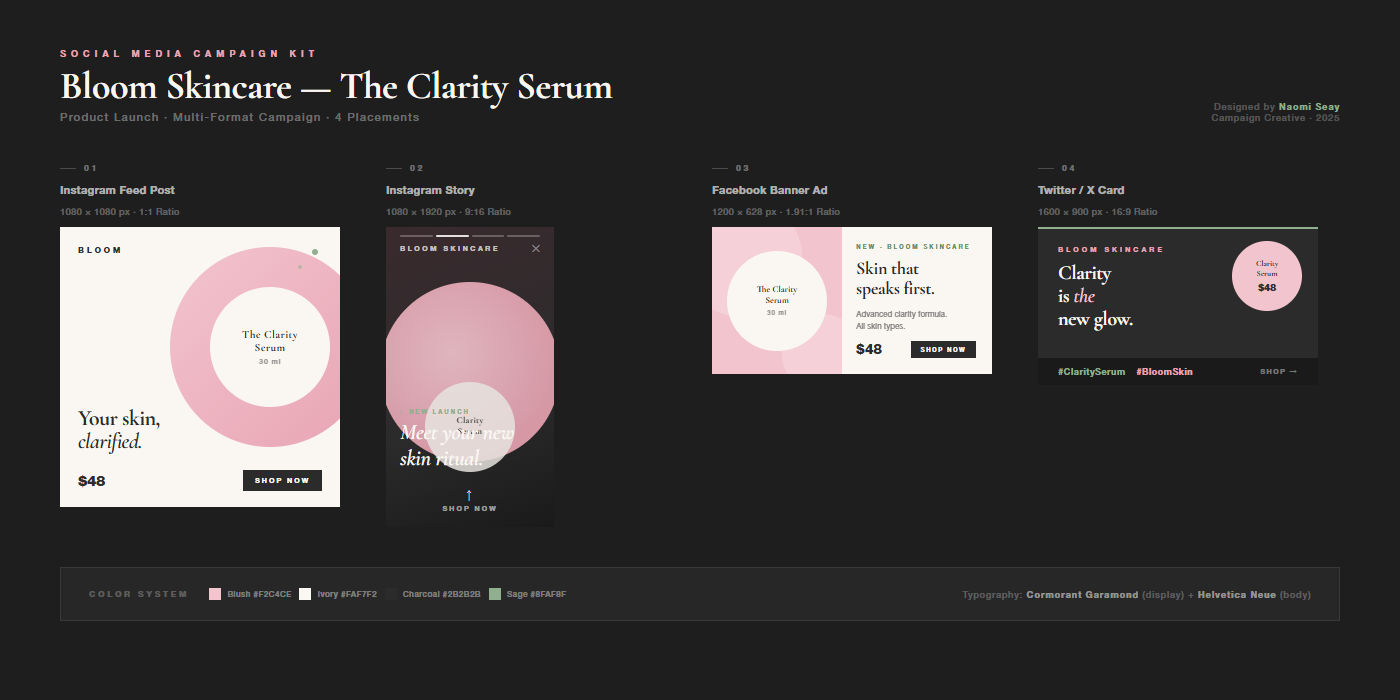
Task: Open the #ClaritySerum hashtag
Action: click(x=1091, y=372)
